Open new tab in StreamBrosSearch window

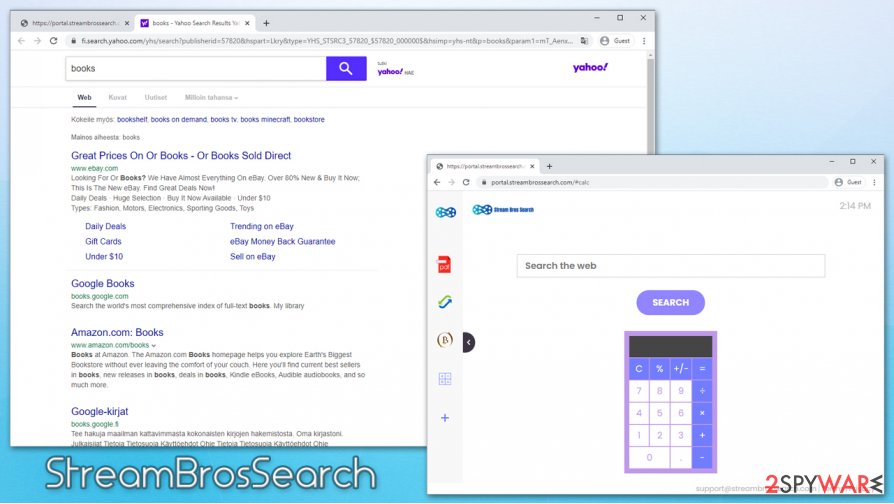pyautogui.click(x=550, y=166)
